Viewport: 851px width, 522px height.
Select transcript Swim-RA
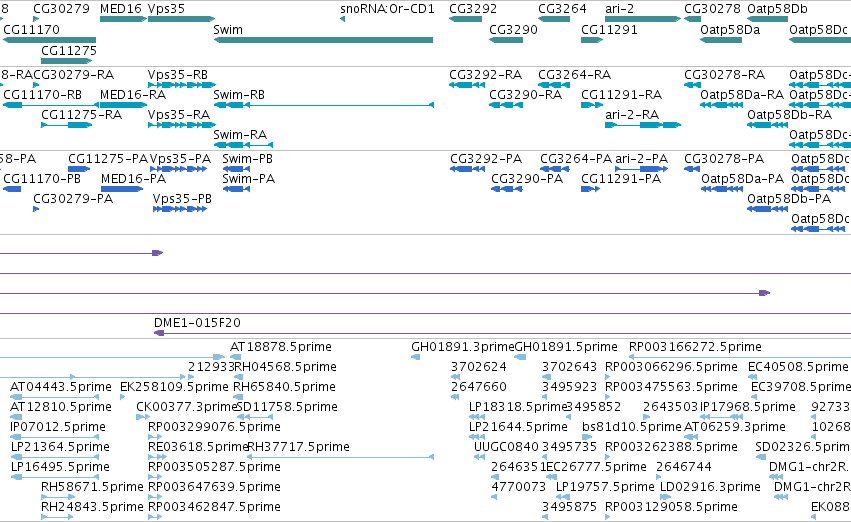tap(243, 145)
